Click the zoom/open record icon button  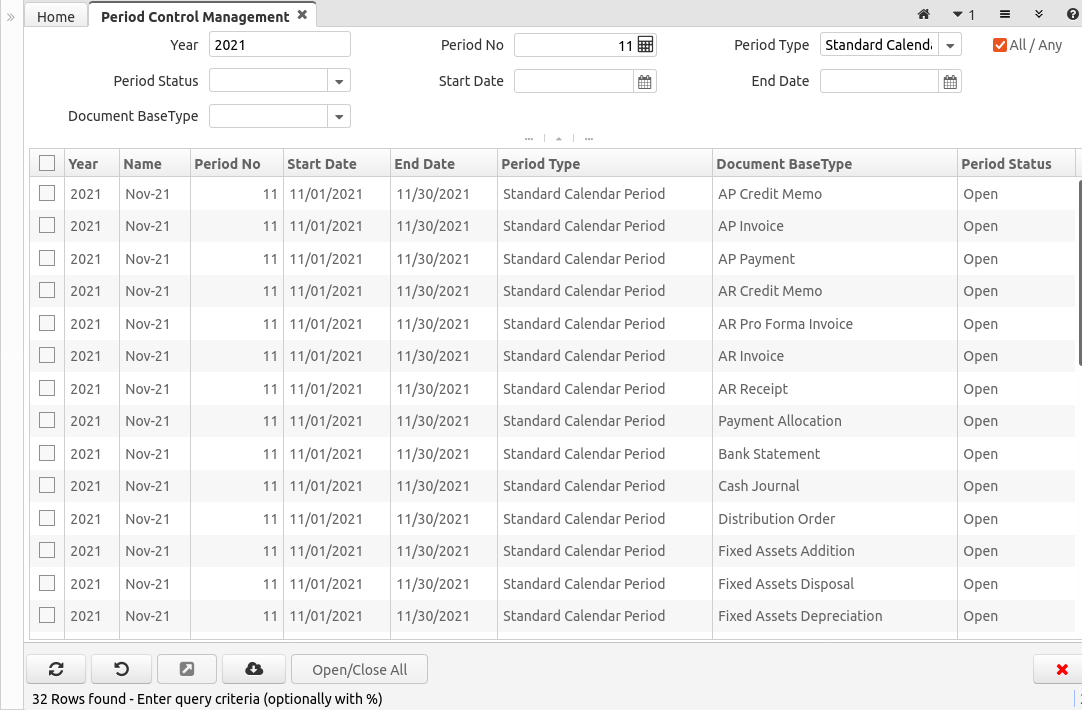point(187,669)
